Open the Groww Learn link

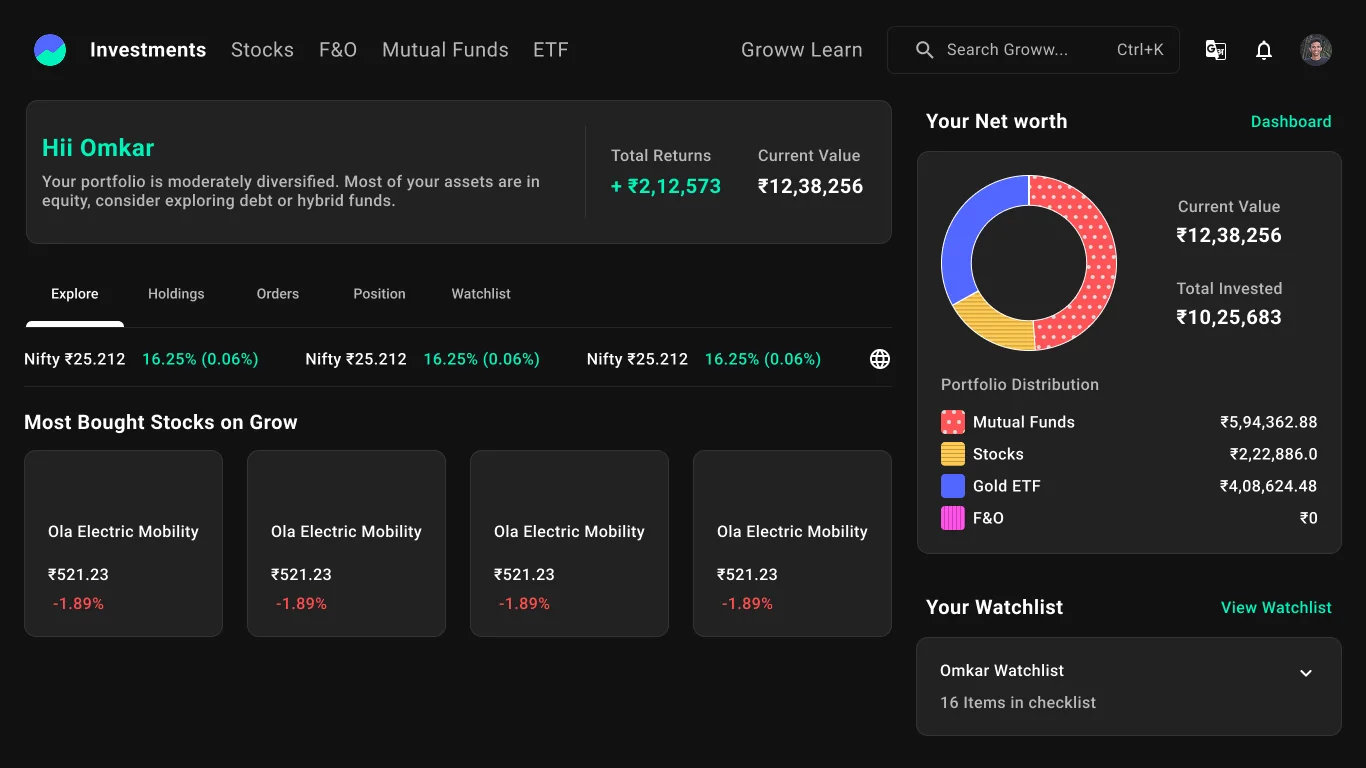(x=802, y=50)
